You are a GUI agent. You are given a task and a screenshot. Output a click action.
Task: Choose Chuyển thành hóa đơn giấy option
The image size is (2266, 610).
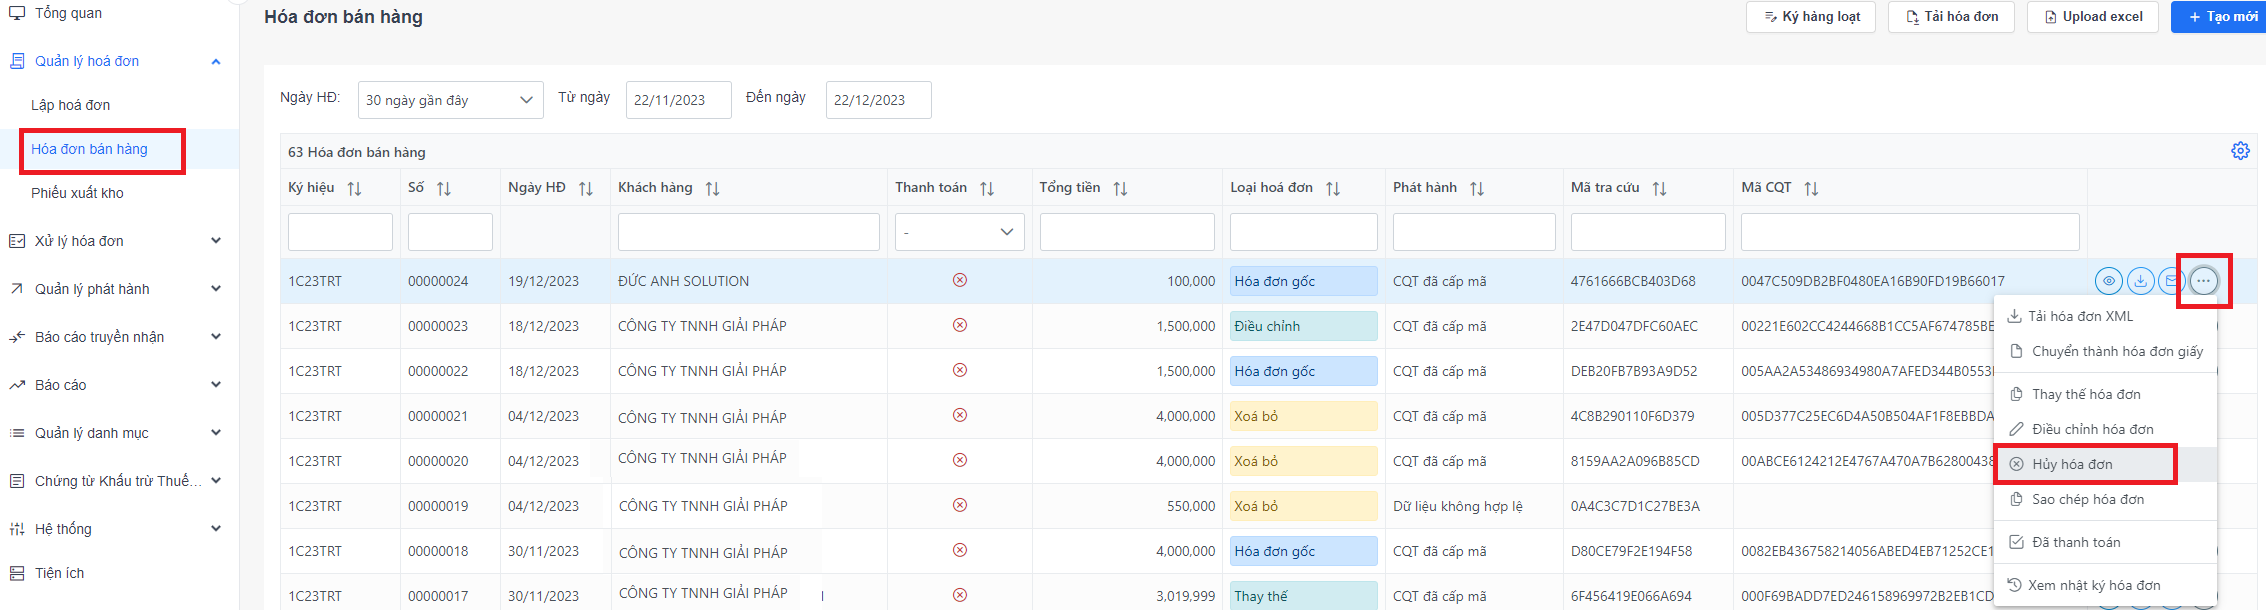[2105, 351]
